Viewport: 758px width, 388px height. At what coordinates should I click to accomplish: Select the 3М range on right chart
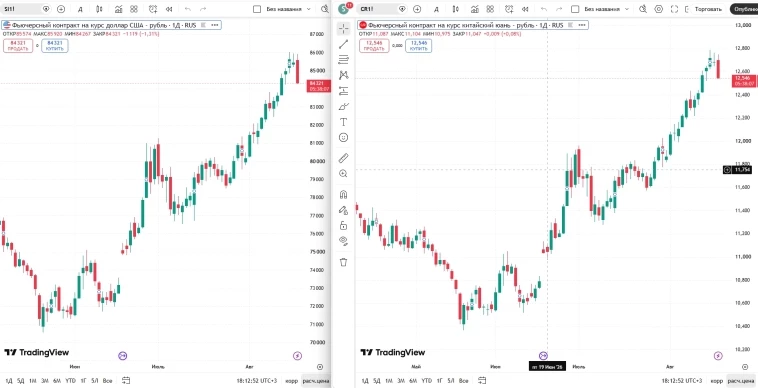pyautogui.click(x=401, y=381)
